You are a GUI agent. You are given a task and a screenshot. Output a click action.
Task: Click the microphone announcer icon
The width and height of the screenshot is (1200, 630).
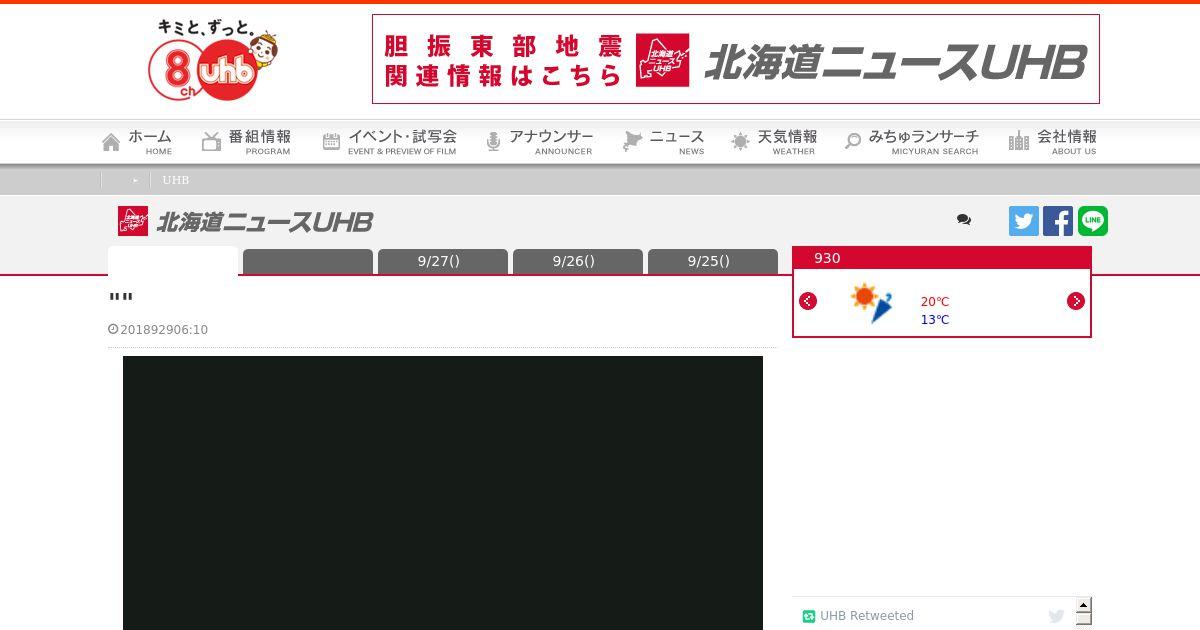493,142
